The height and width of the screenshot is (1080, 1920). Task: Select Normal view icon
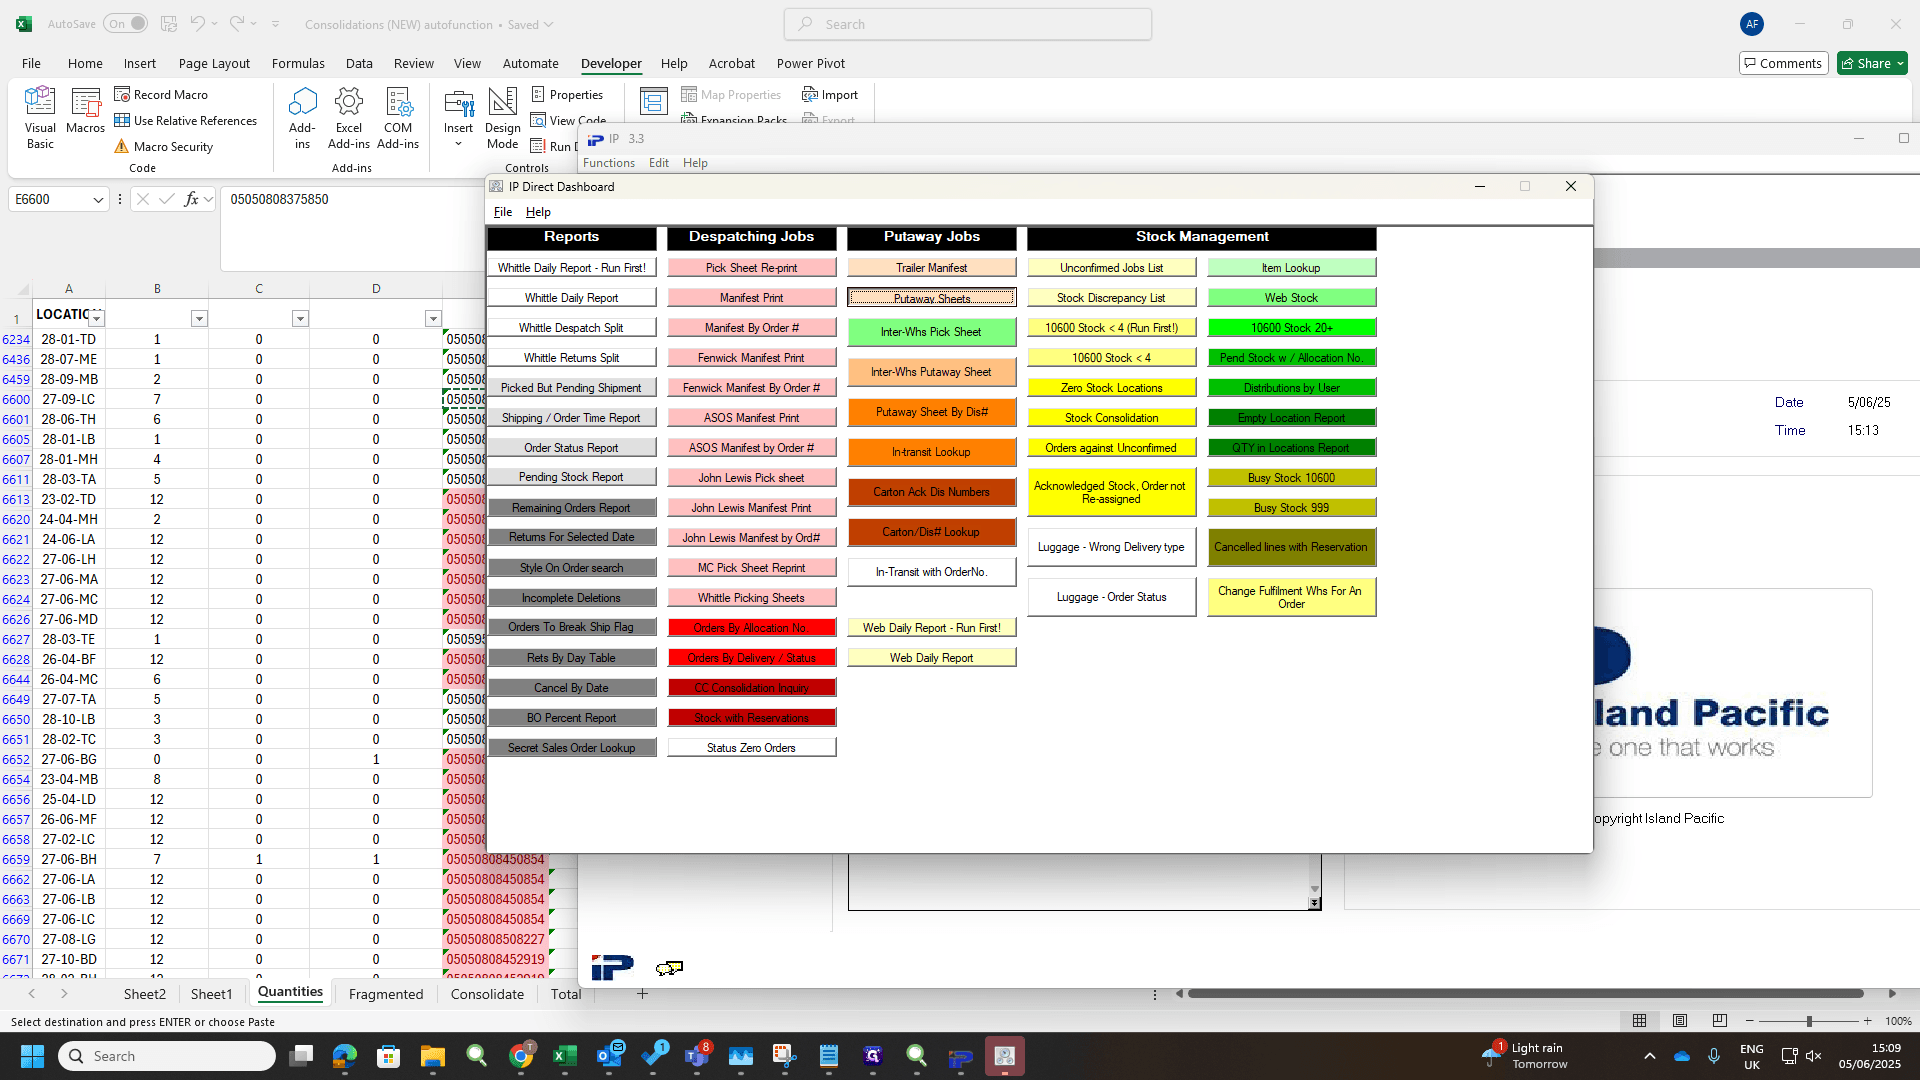1639,1021
